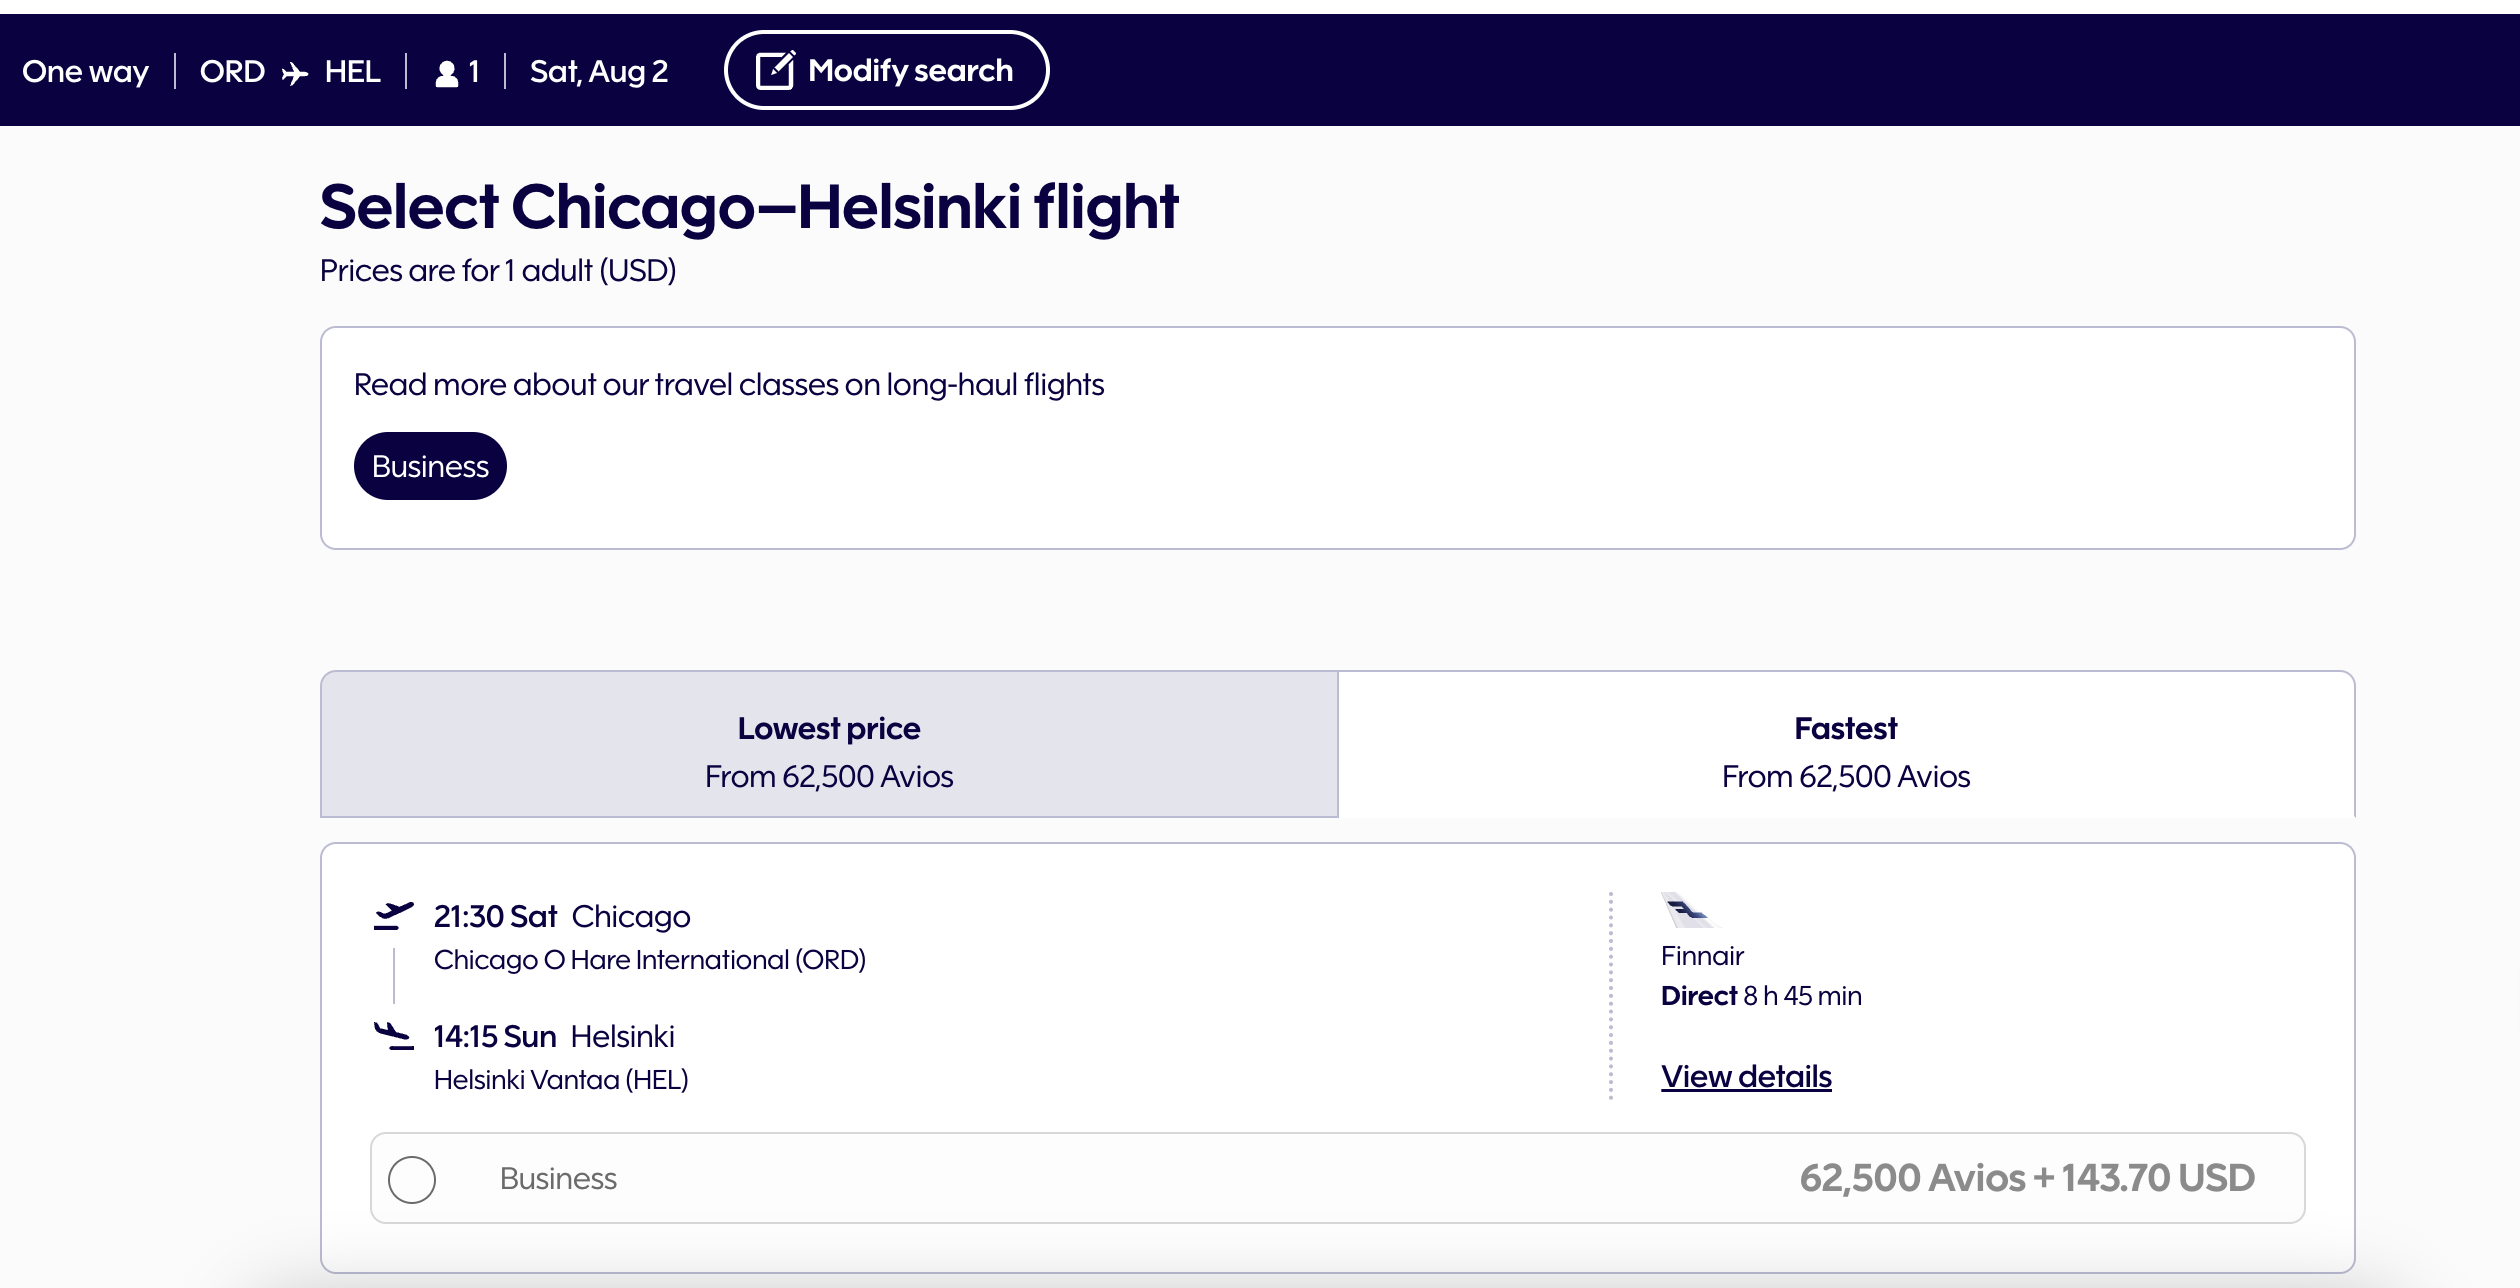Switch to the Fastest sorting tab
The width and height of the screenshot is (2520, 1288).
pos(1844,748)
